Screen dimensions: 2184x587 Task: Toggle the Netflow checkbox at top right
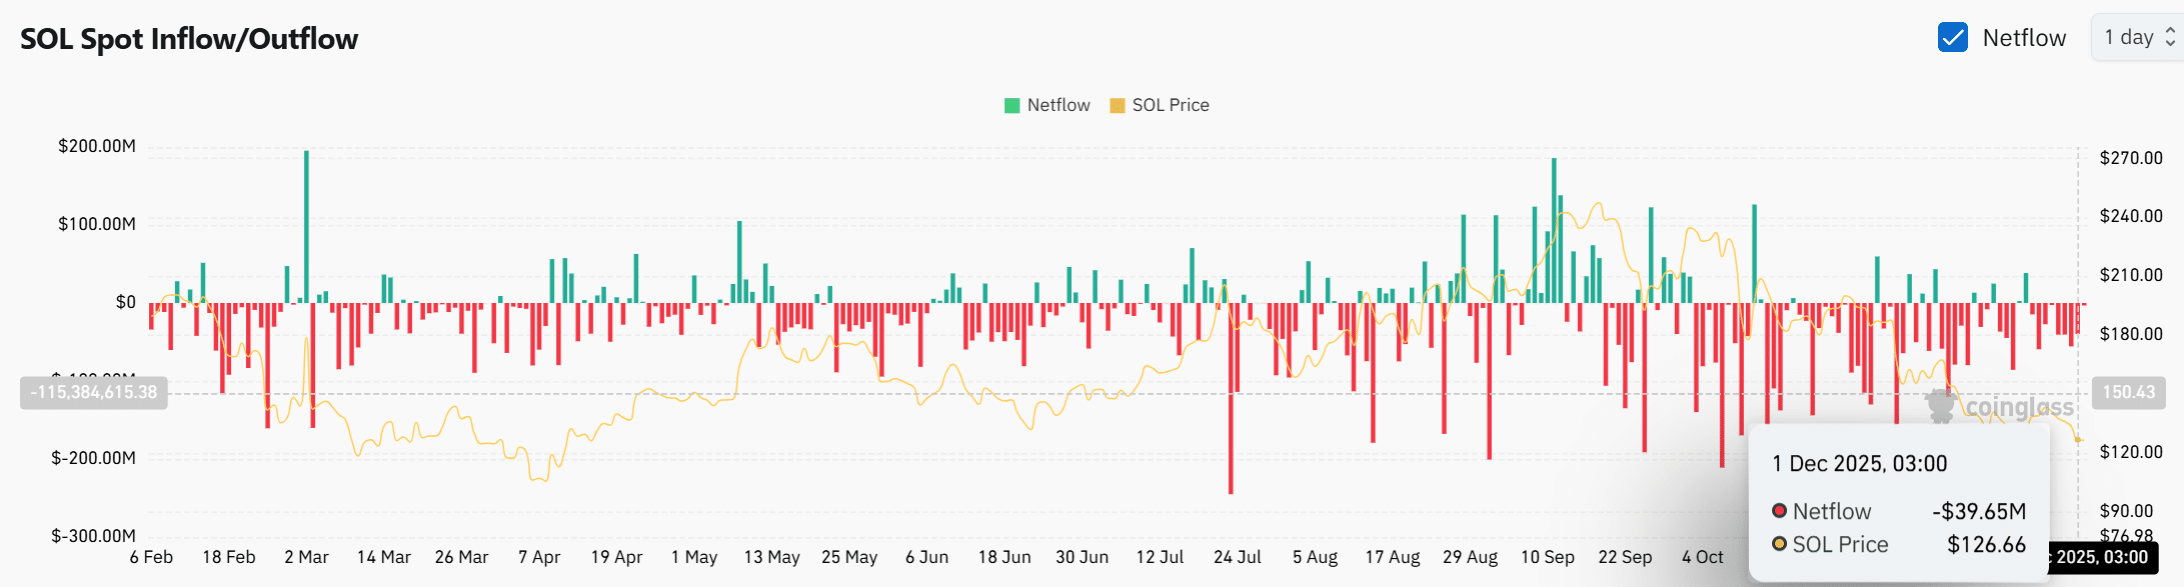pos(1952,38)
